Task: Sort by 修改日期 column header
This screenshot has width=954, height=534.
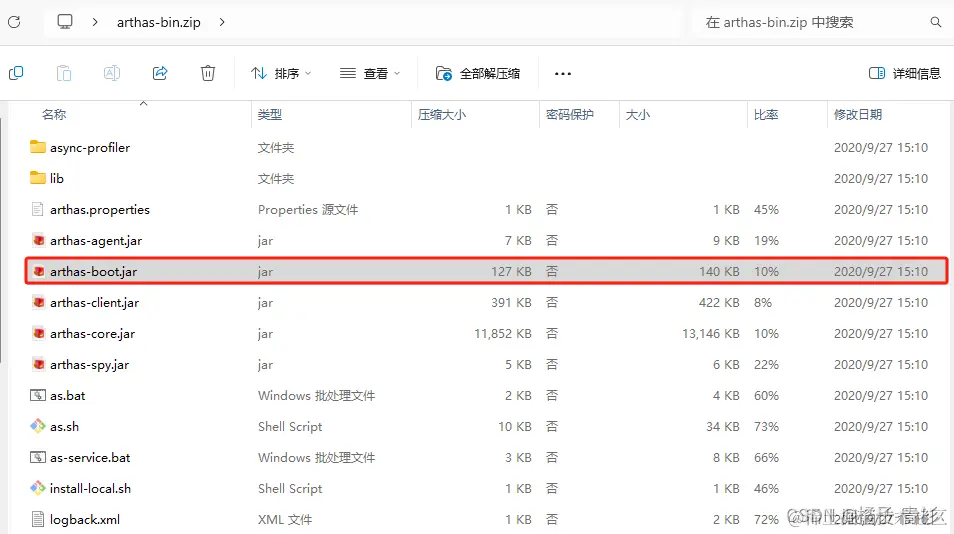Action: [x=858, y=114]
